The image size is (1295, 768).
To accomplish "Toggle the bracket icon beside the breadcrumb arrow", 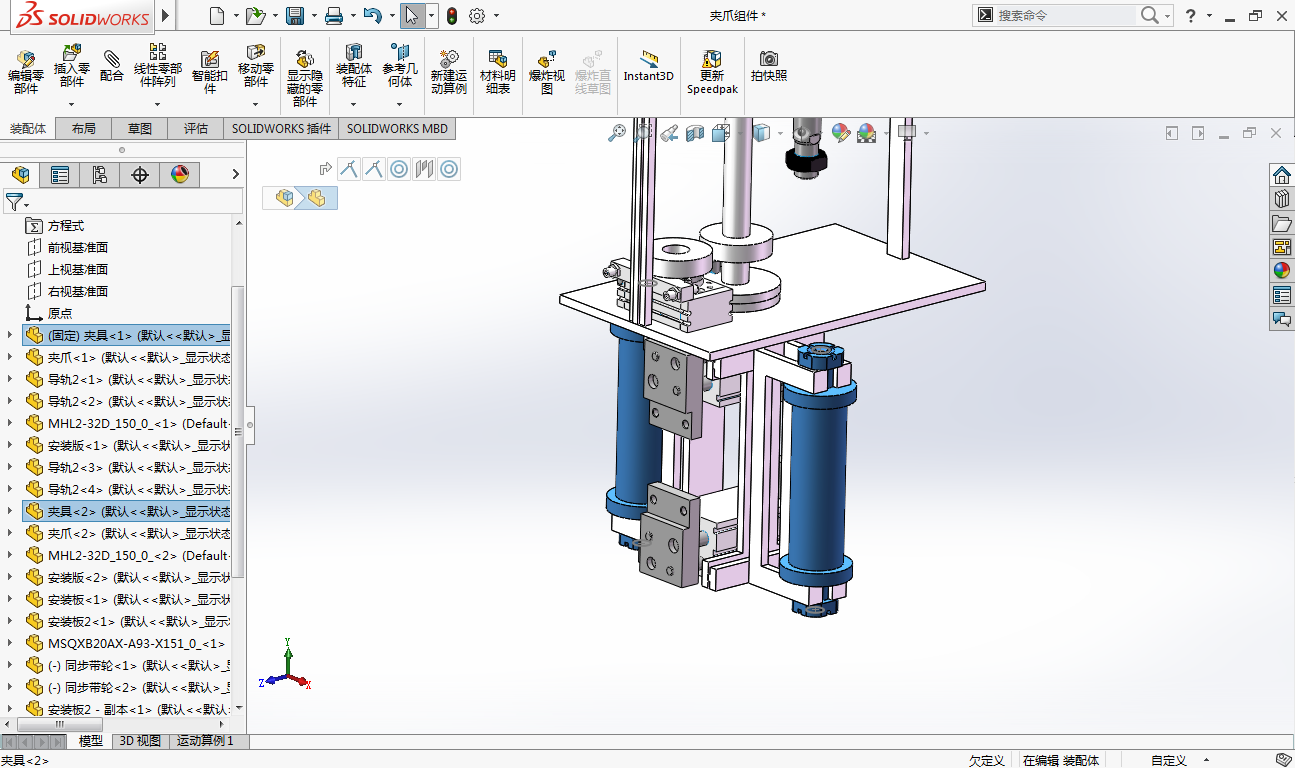I will point(348,169).
